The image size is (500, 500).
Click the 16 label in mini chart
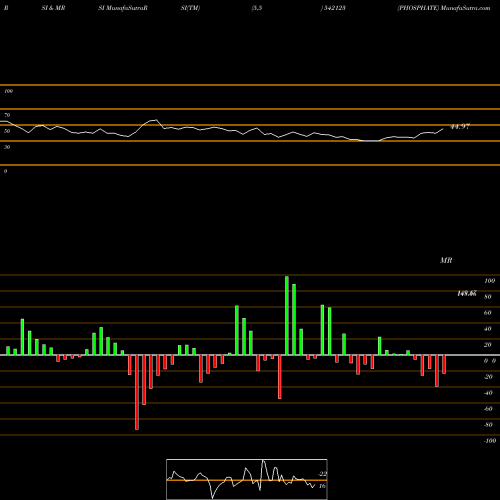(x=322, y=486)
